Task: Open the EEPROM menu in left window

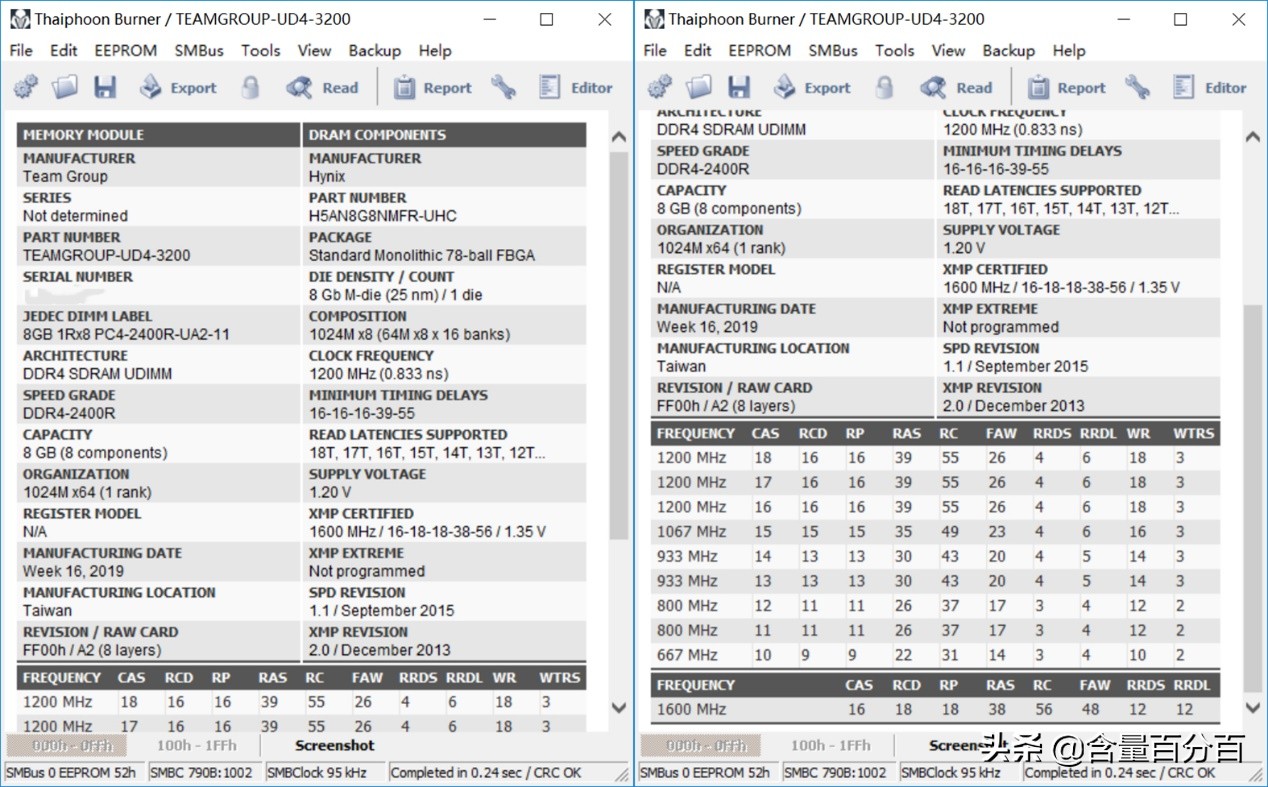Action: click(126, 50)
